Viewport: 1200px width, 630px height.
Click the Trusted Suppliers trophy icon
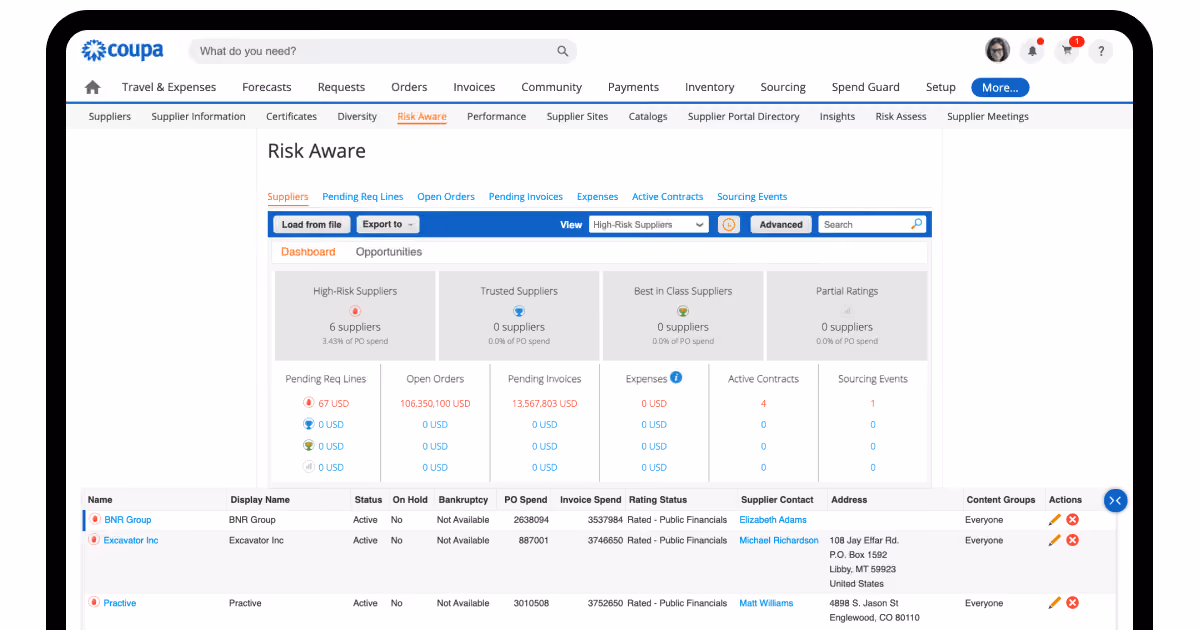tap(519, 311)
